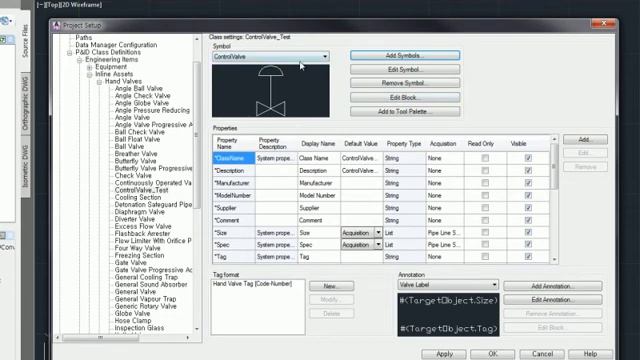640x360 pixels.
Task: Toggle Visible checkbox for Size row
Action: (528, 233)
